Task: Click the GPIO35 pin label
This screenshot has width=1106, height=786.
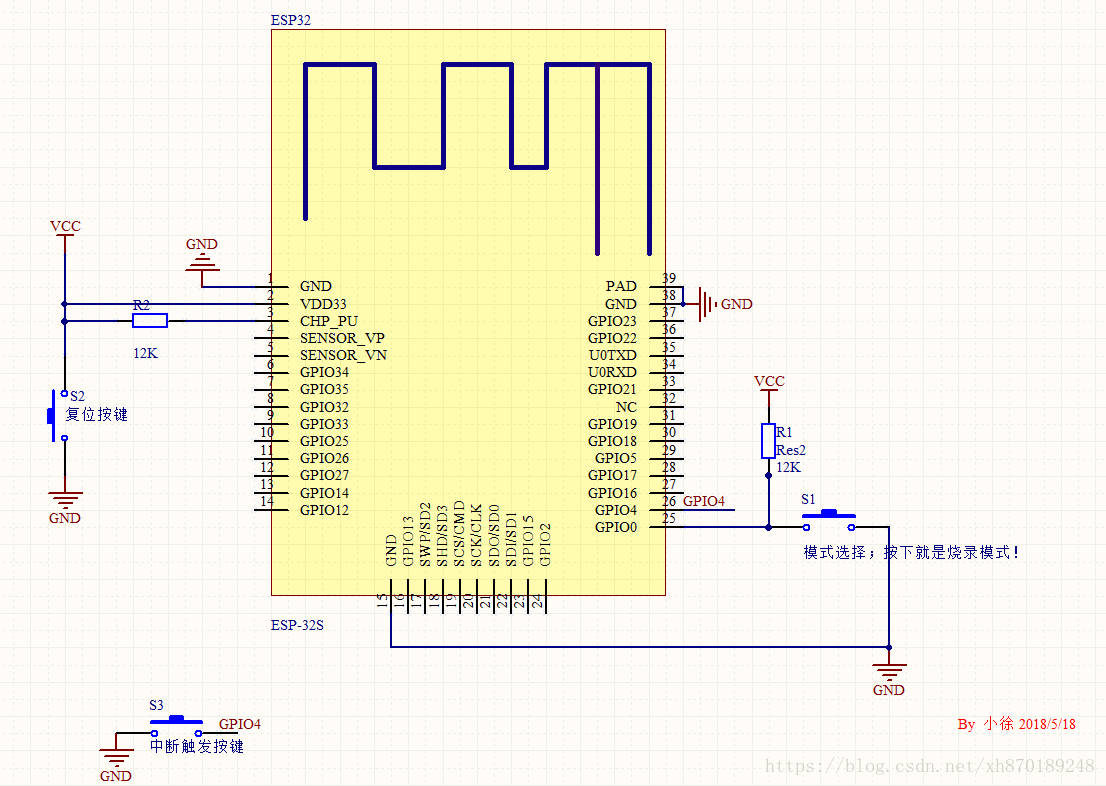Action: (324, 389)
